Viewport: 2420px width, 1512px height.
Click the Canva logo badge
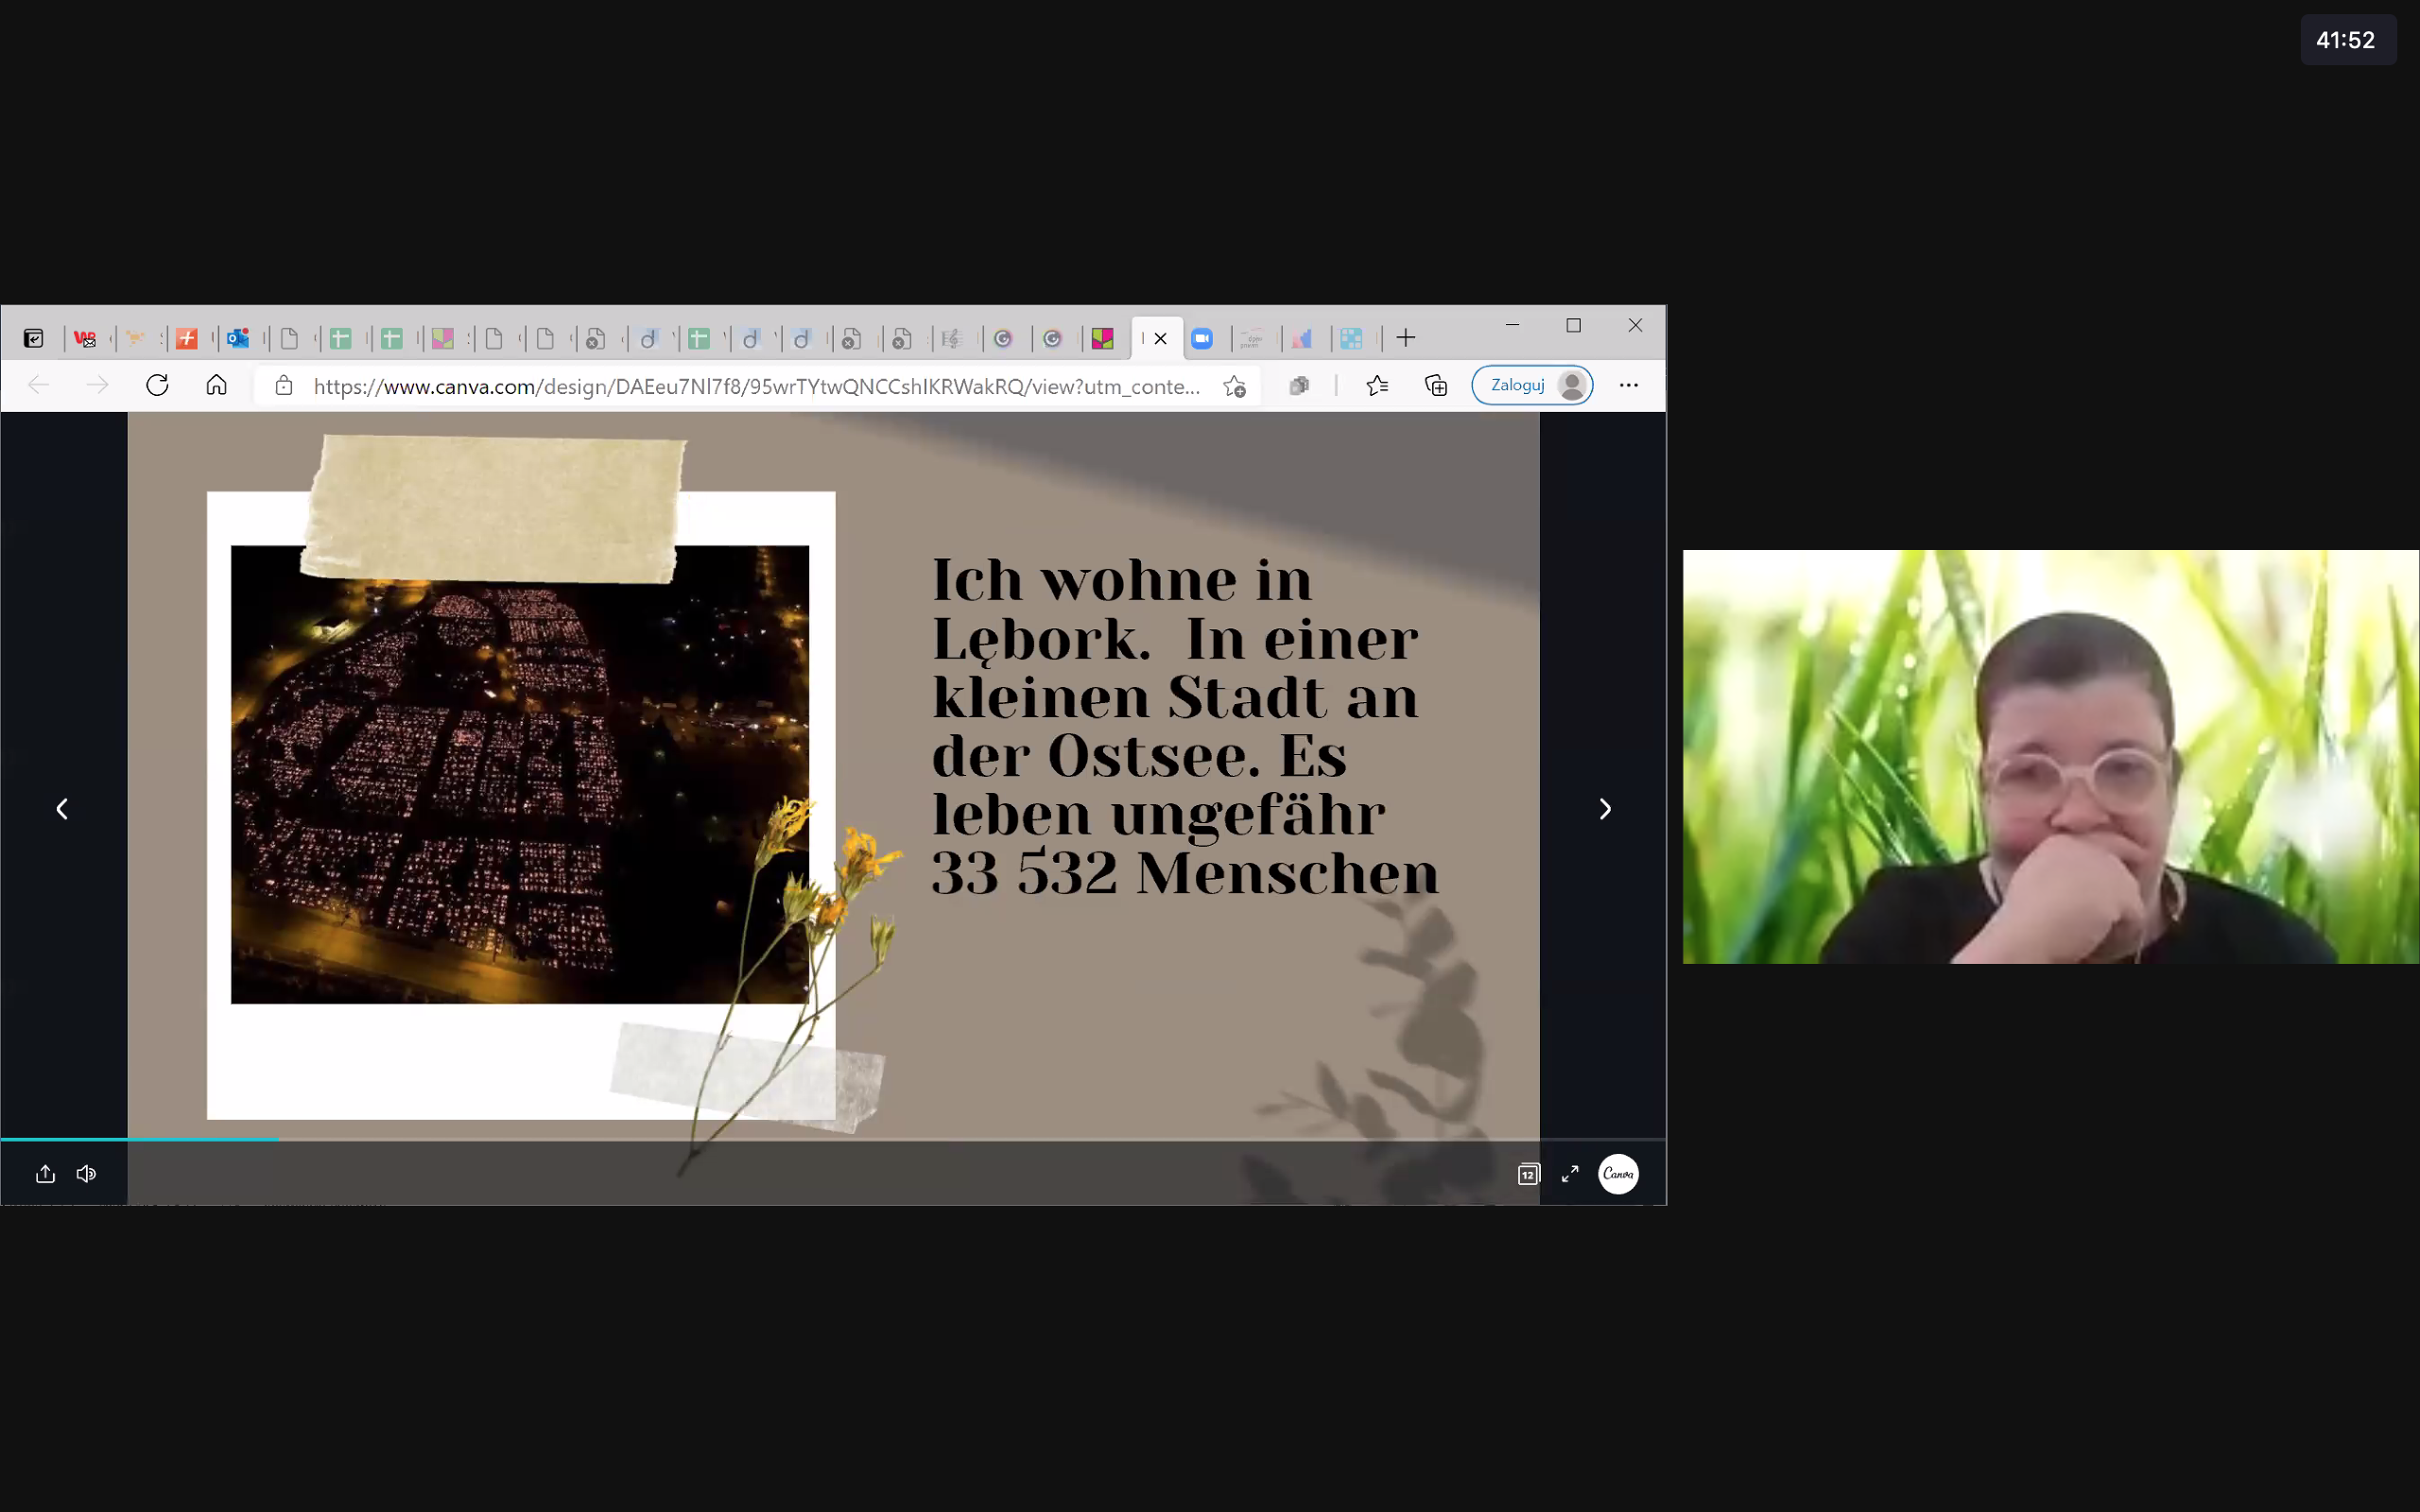pyautogui.click(x=1619, y=1174)
